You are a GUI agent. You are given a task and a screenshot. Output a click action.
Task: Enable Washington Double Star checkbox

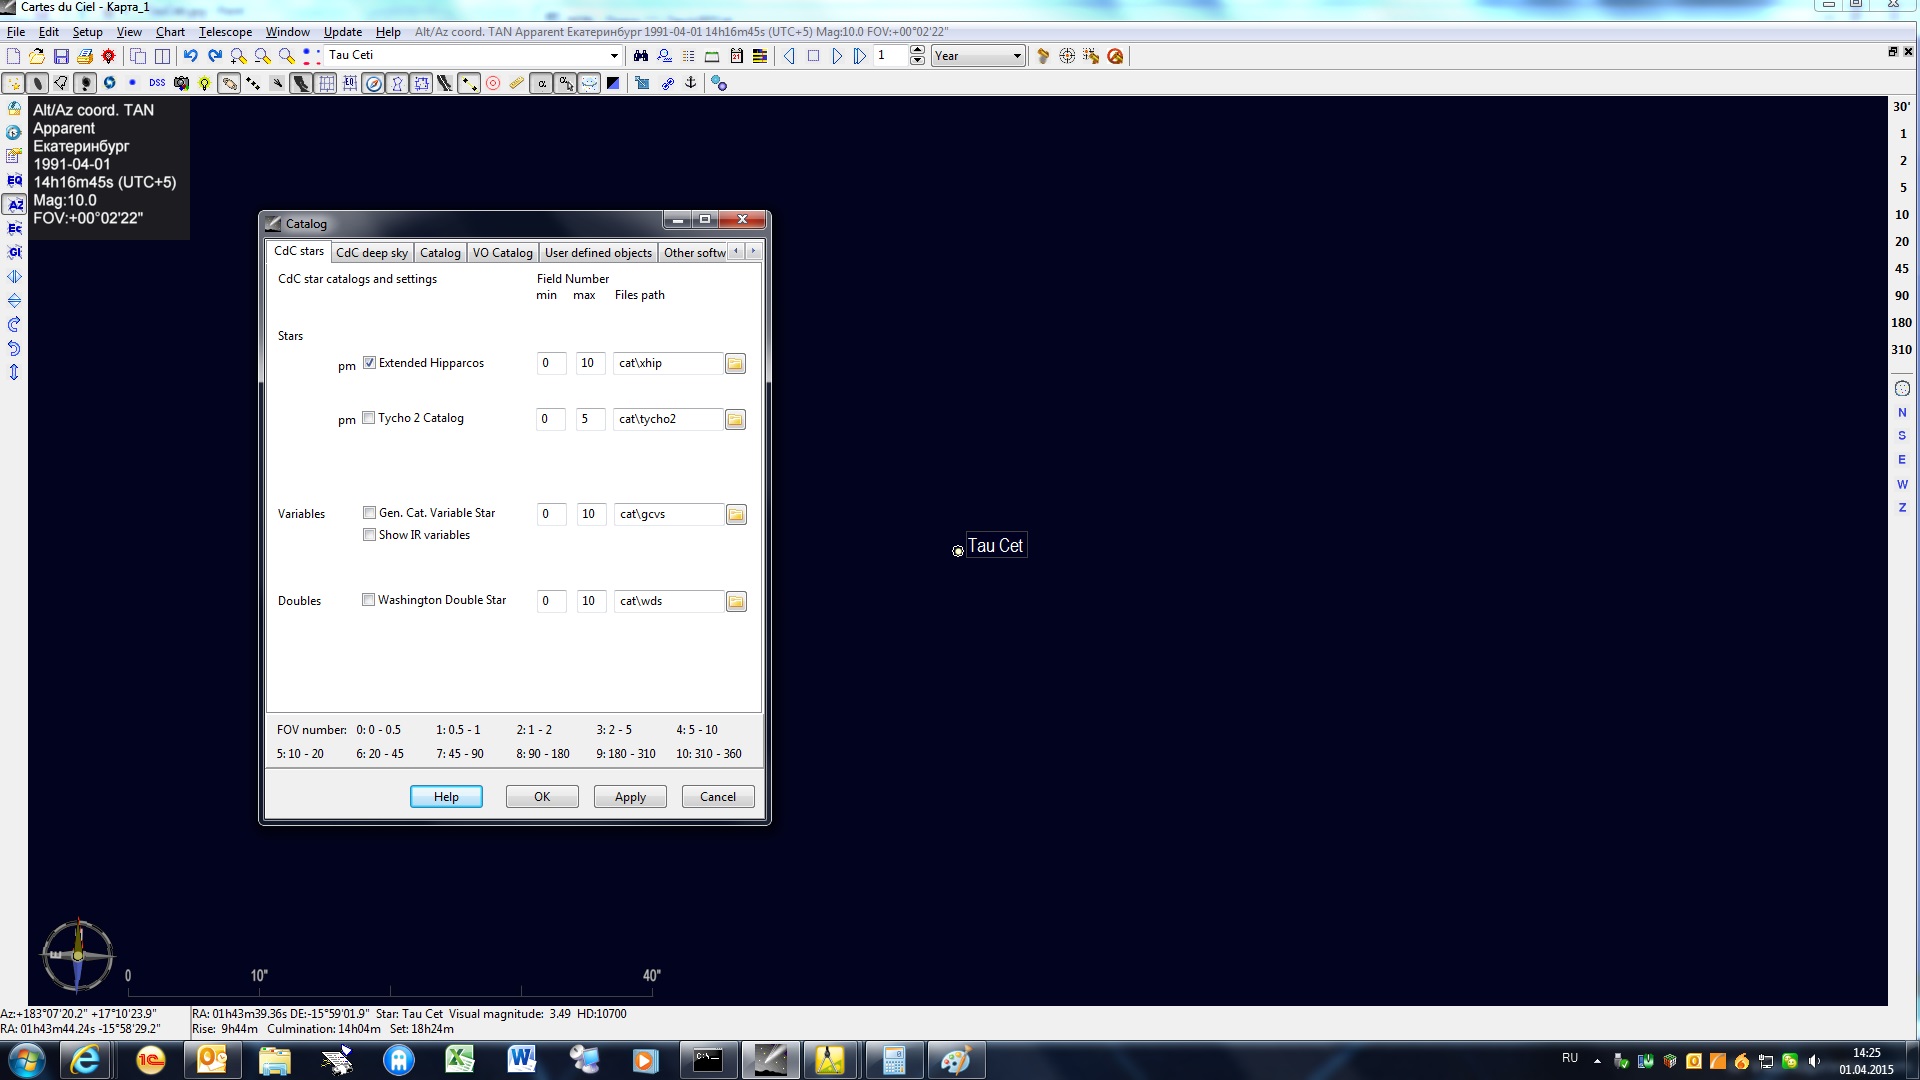pos(369,600)
